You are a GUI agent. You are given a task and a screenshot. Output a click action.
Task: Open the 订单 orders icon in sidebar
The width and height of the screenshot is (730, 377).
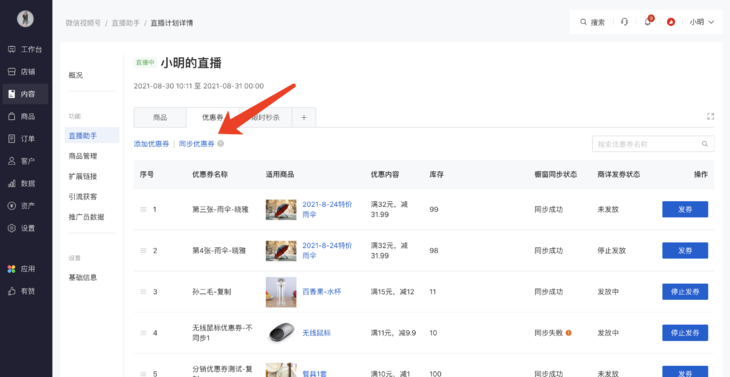pyautogui.click(x=12, y=139)
